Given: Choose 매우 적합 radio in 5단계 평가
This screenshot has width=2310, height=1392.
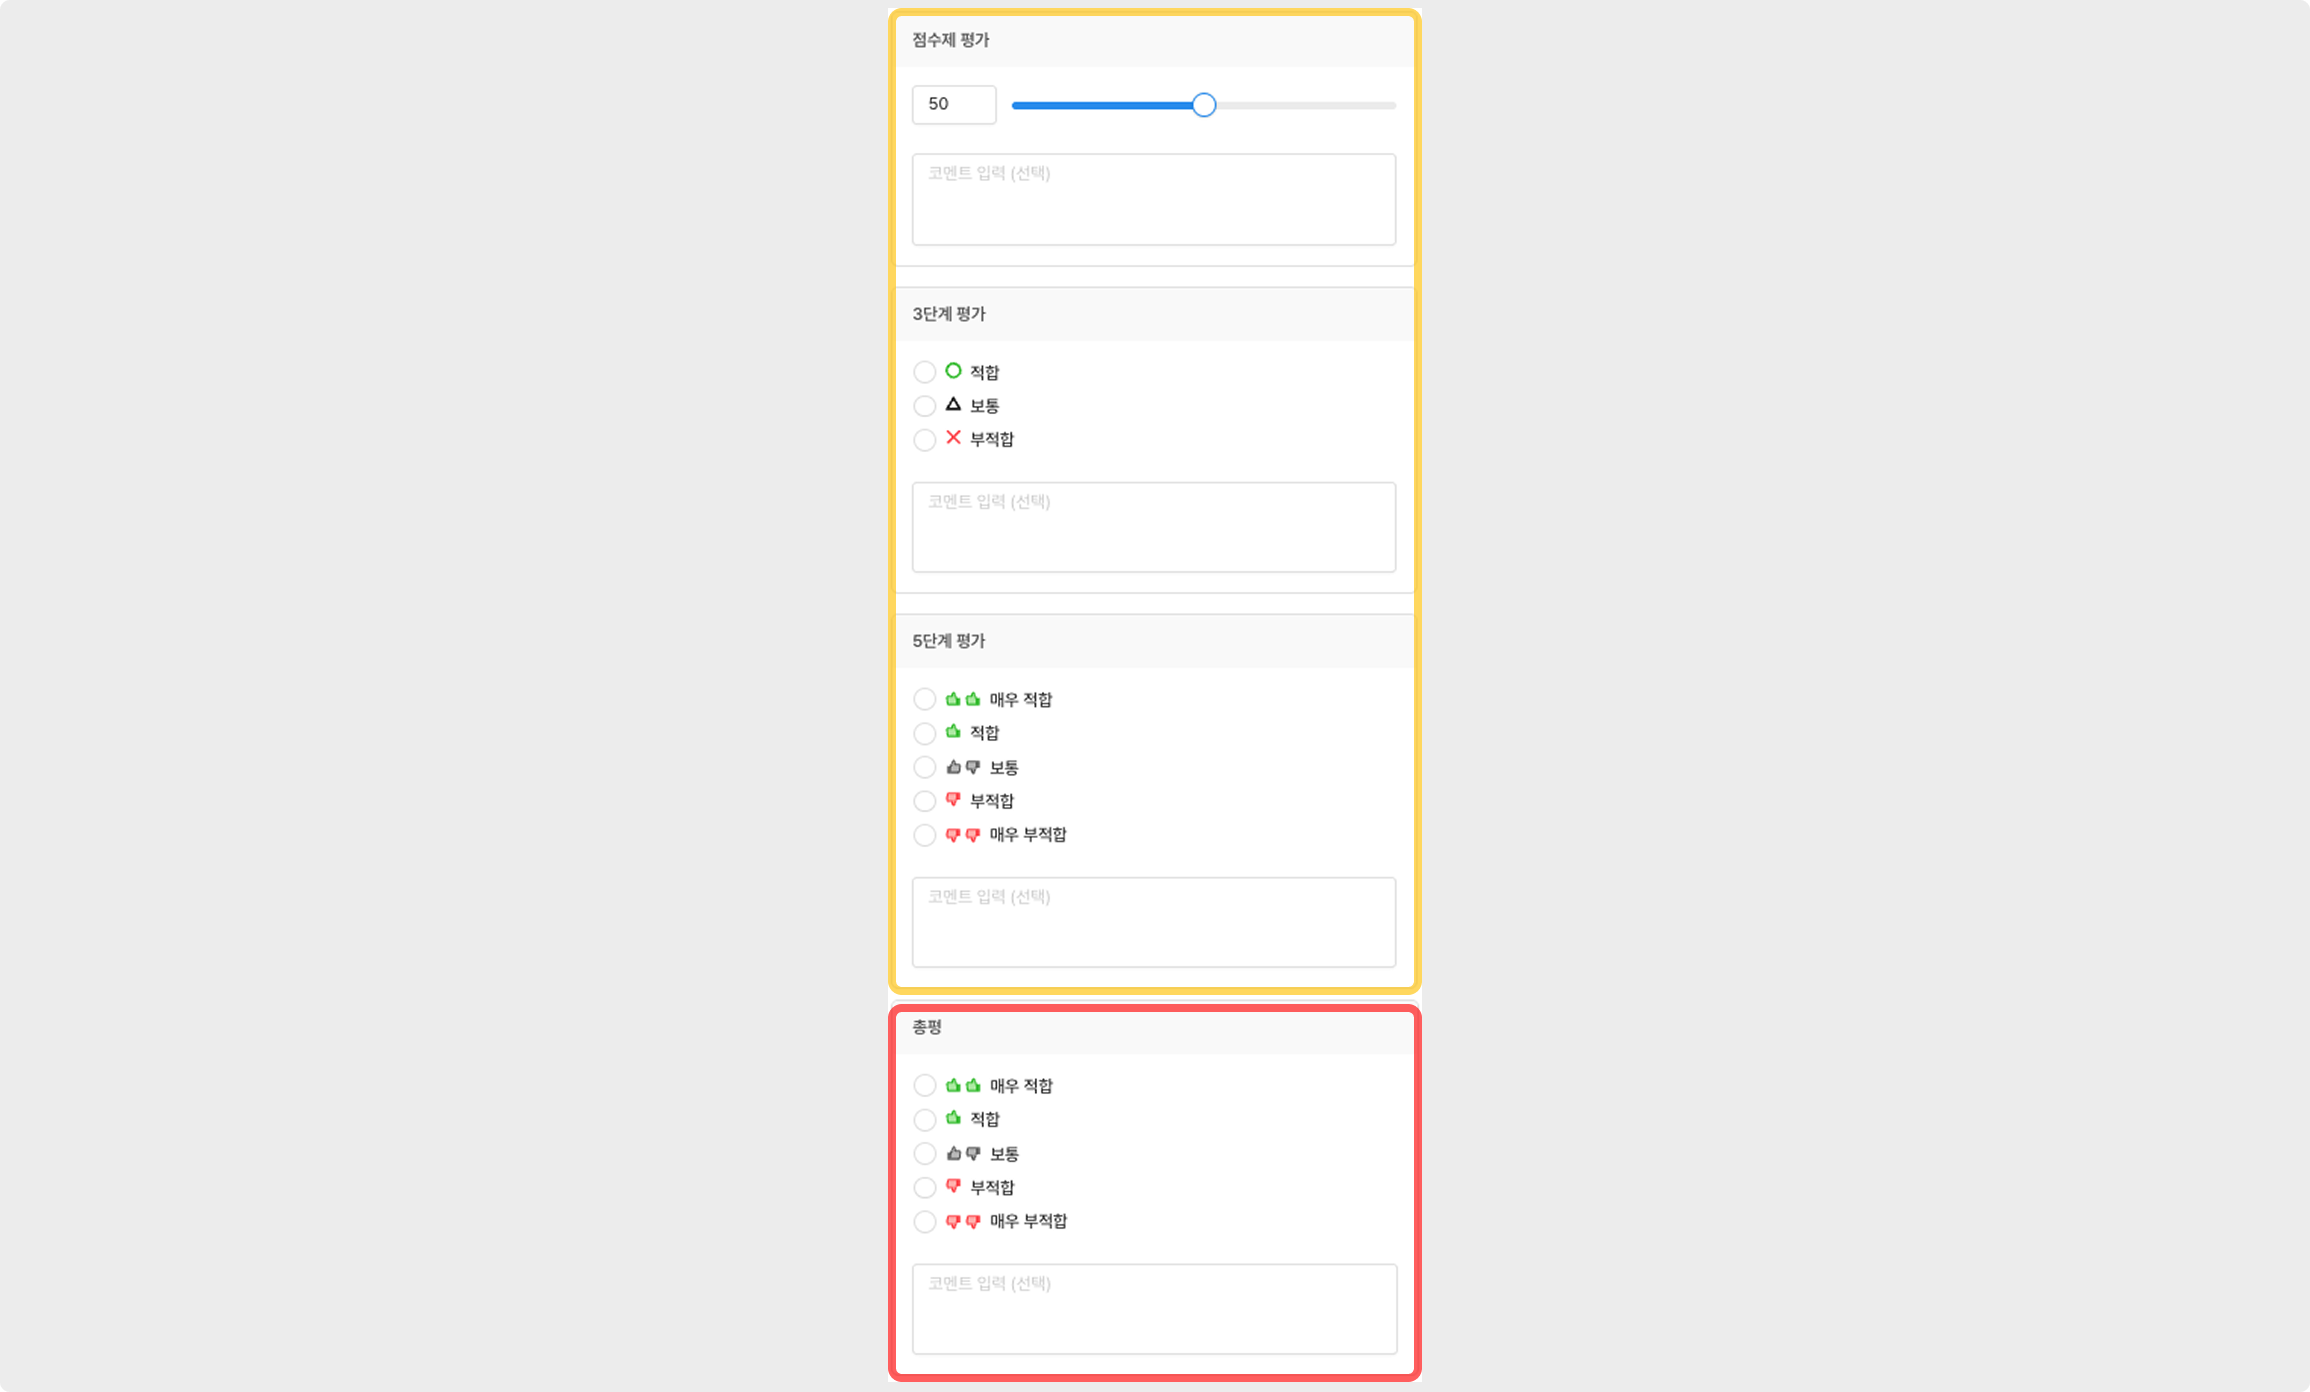Looking at the screenshot, I should pyautogui.click(x=925, y=699).
